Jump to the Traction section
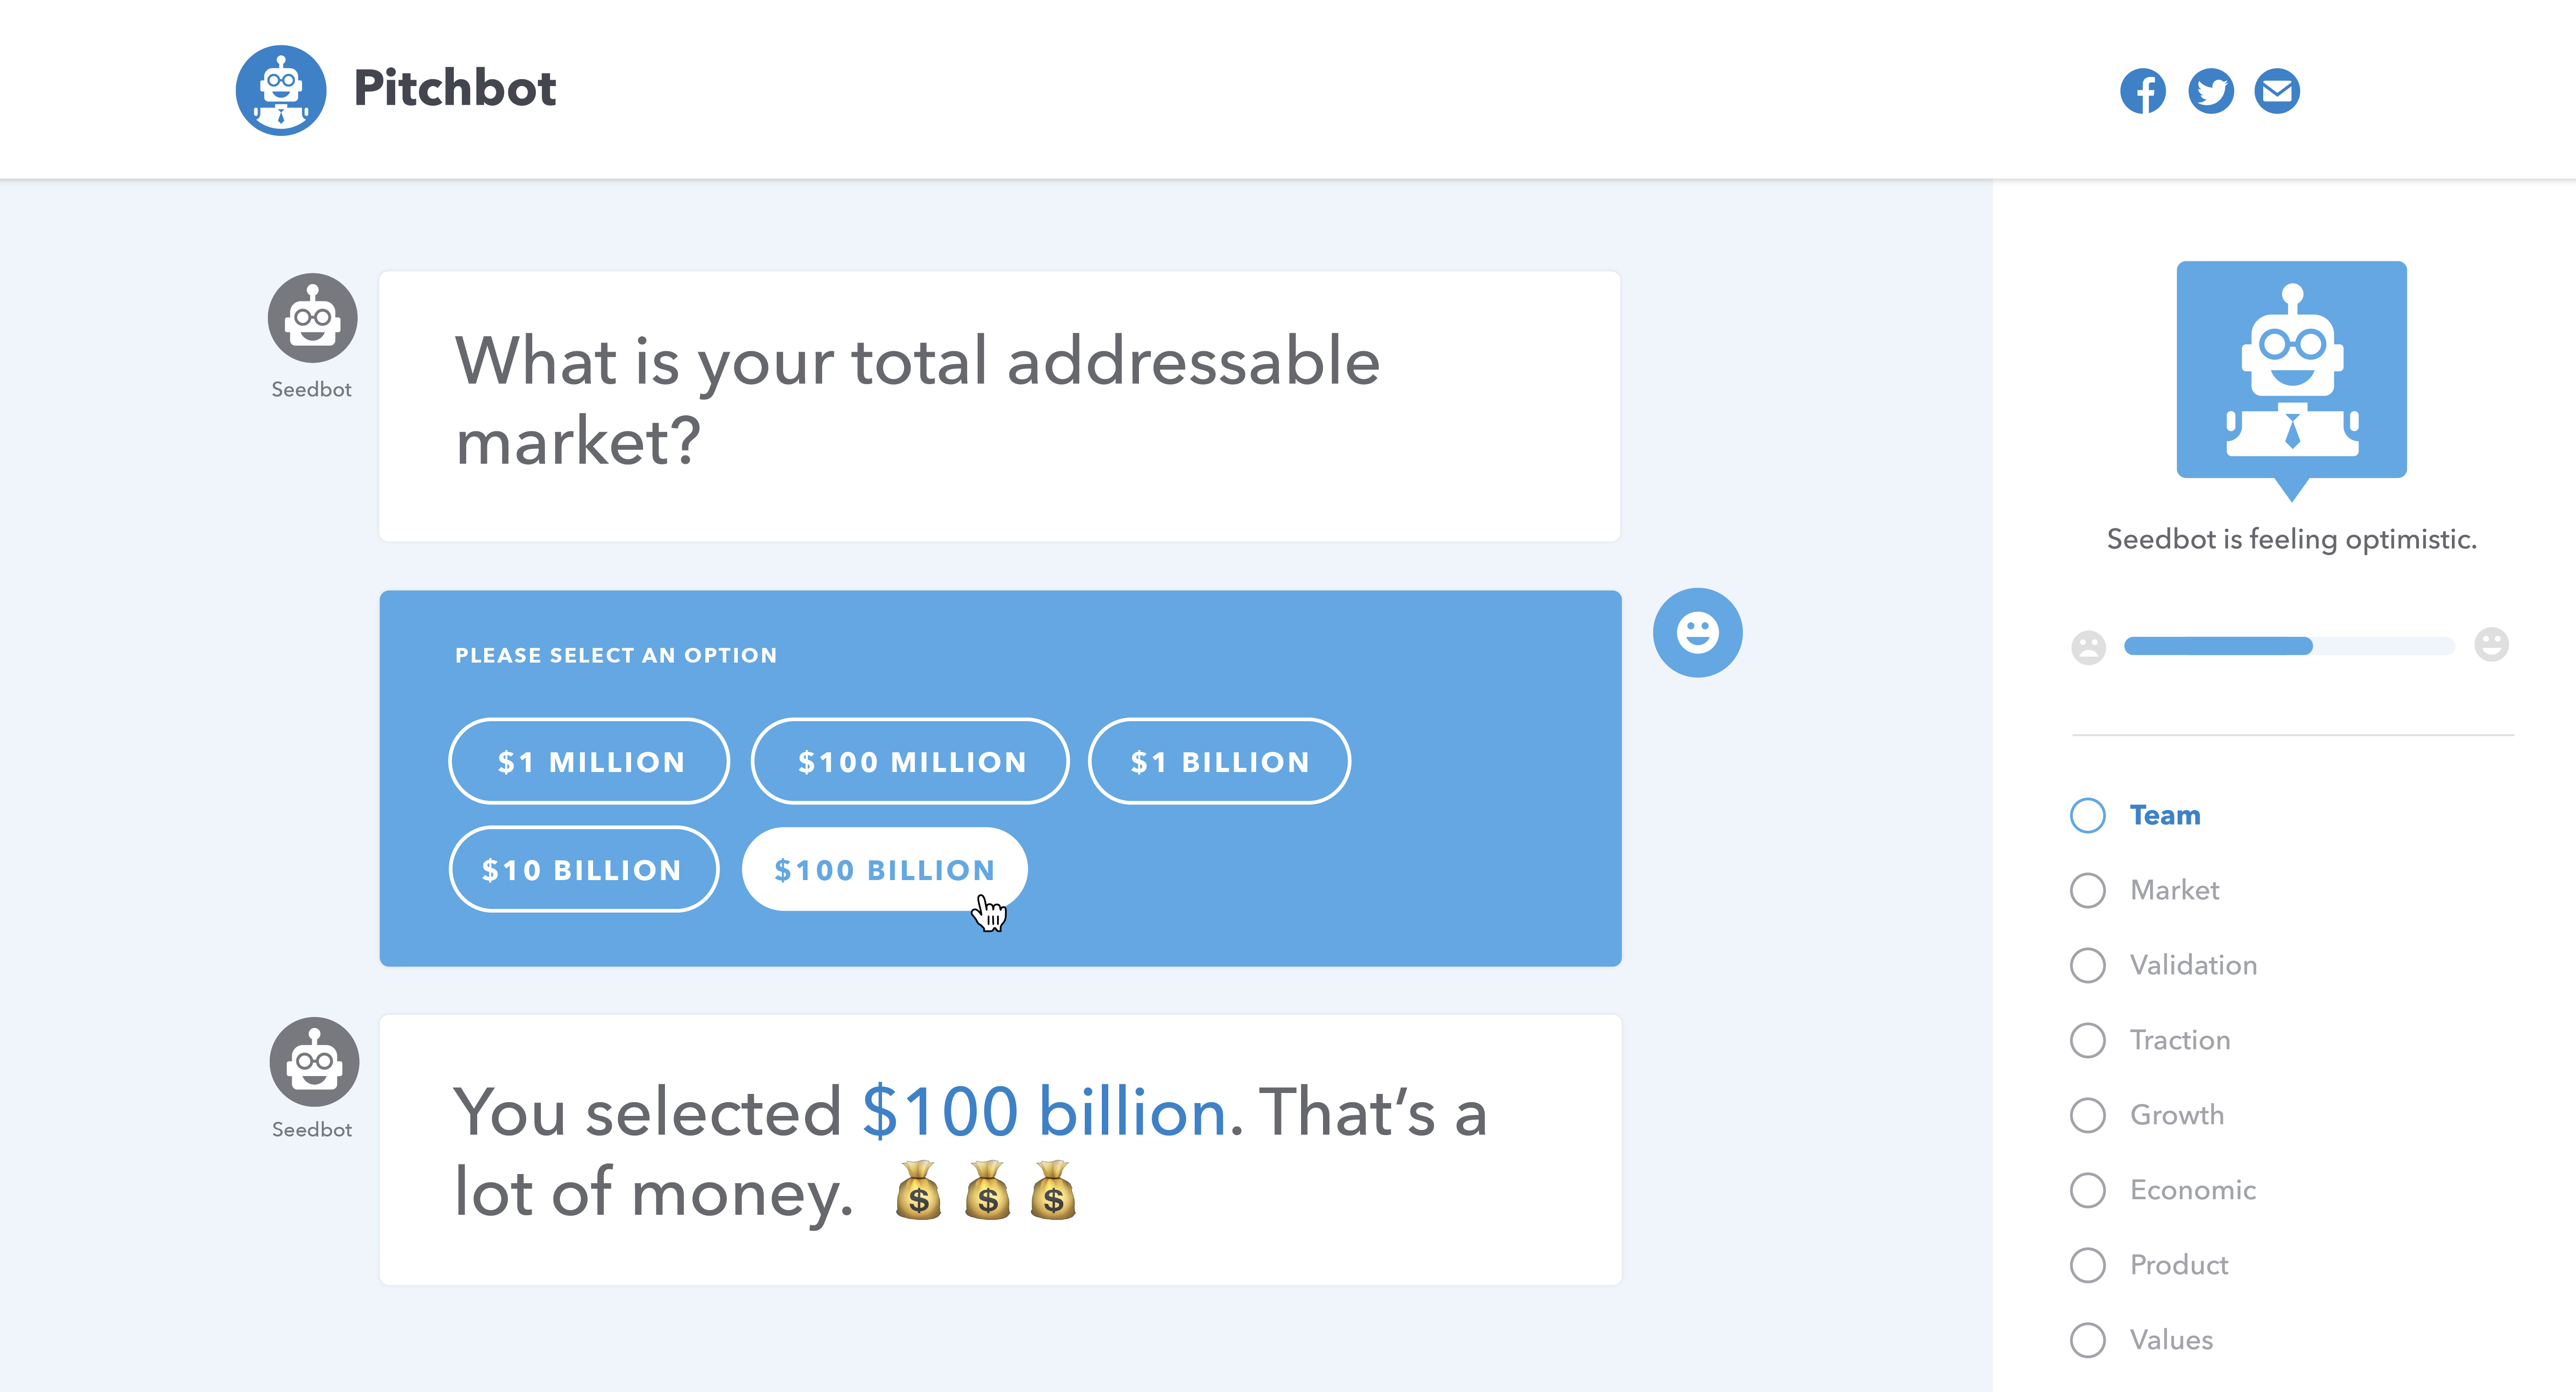The image size is (2576, 1392). click(x=2179, y=1040)
